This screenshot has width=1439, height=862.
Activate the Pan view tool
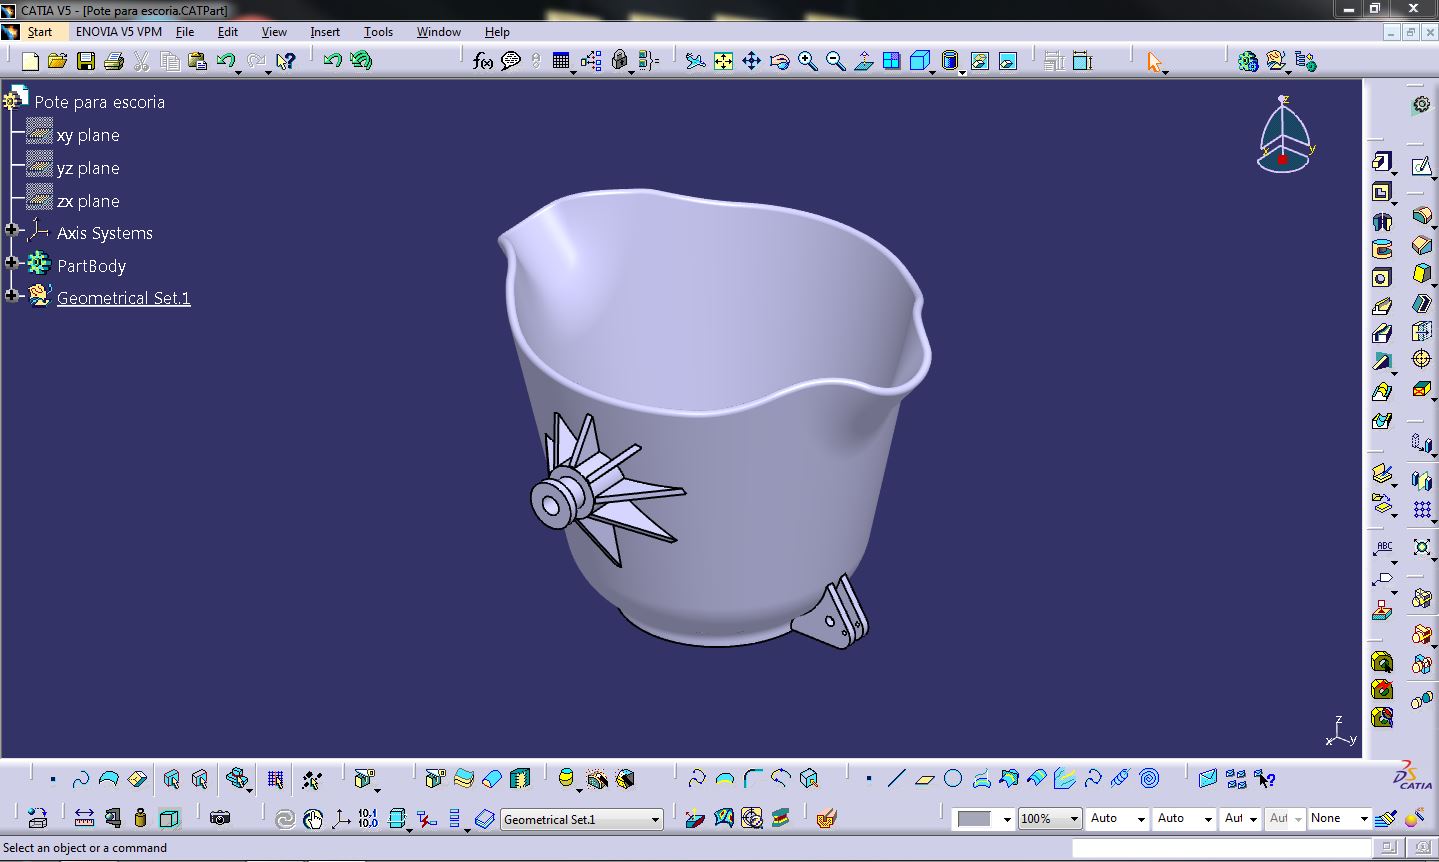coord(751,61)
